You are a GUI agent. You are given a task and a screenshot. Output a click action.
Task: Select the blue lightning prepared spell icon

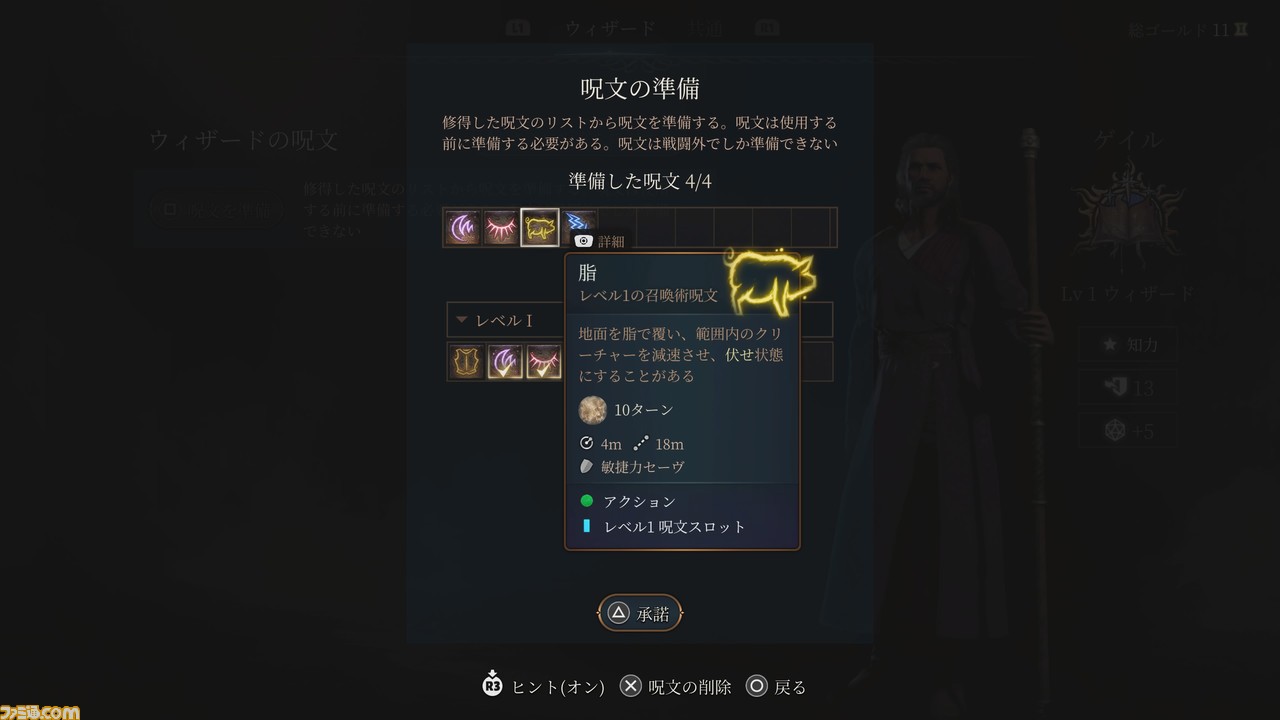point(579,222)
